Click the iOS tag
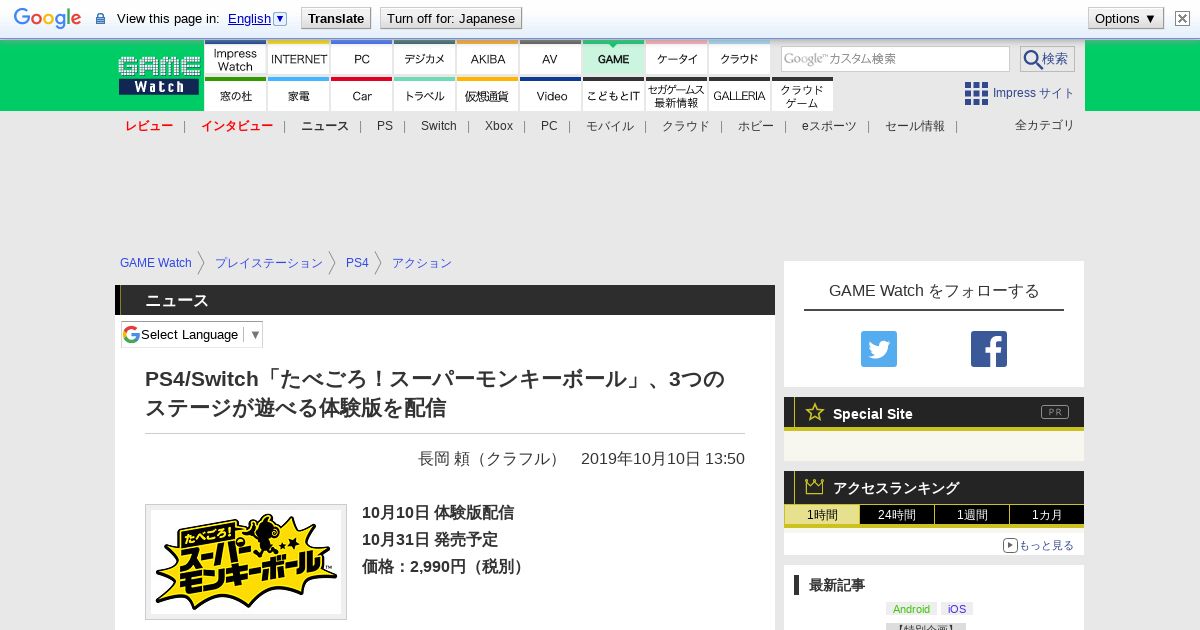The width and height of the screenshot is (1200, 630). [957, 609]
